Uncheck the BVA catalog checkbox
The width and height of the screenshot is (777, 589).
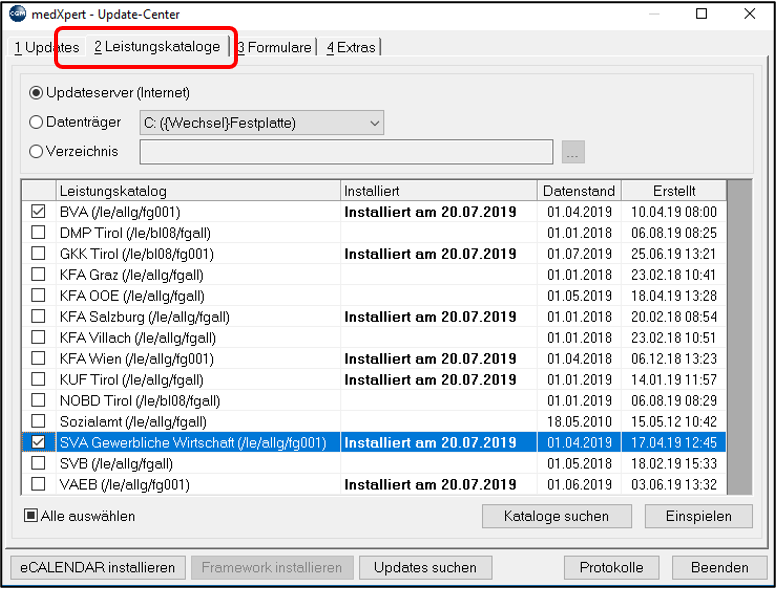point(38,212)
